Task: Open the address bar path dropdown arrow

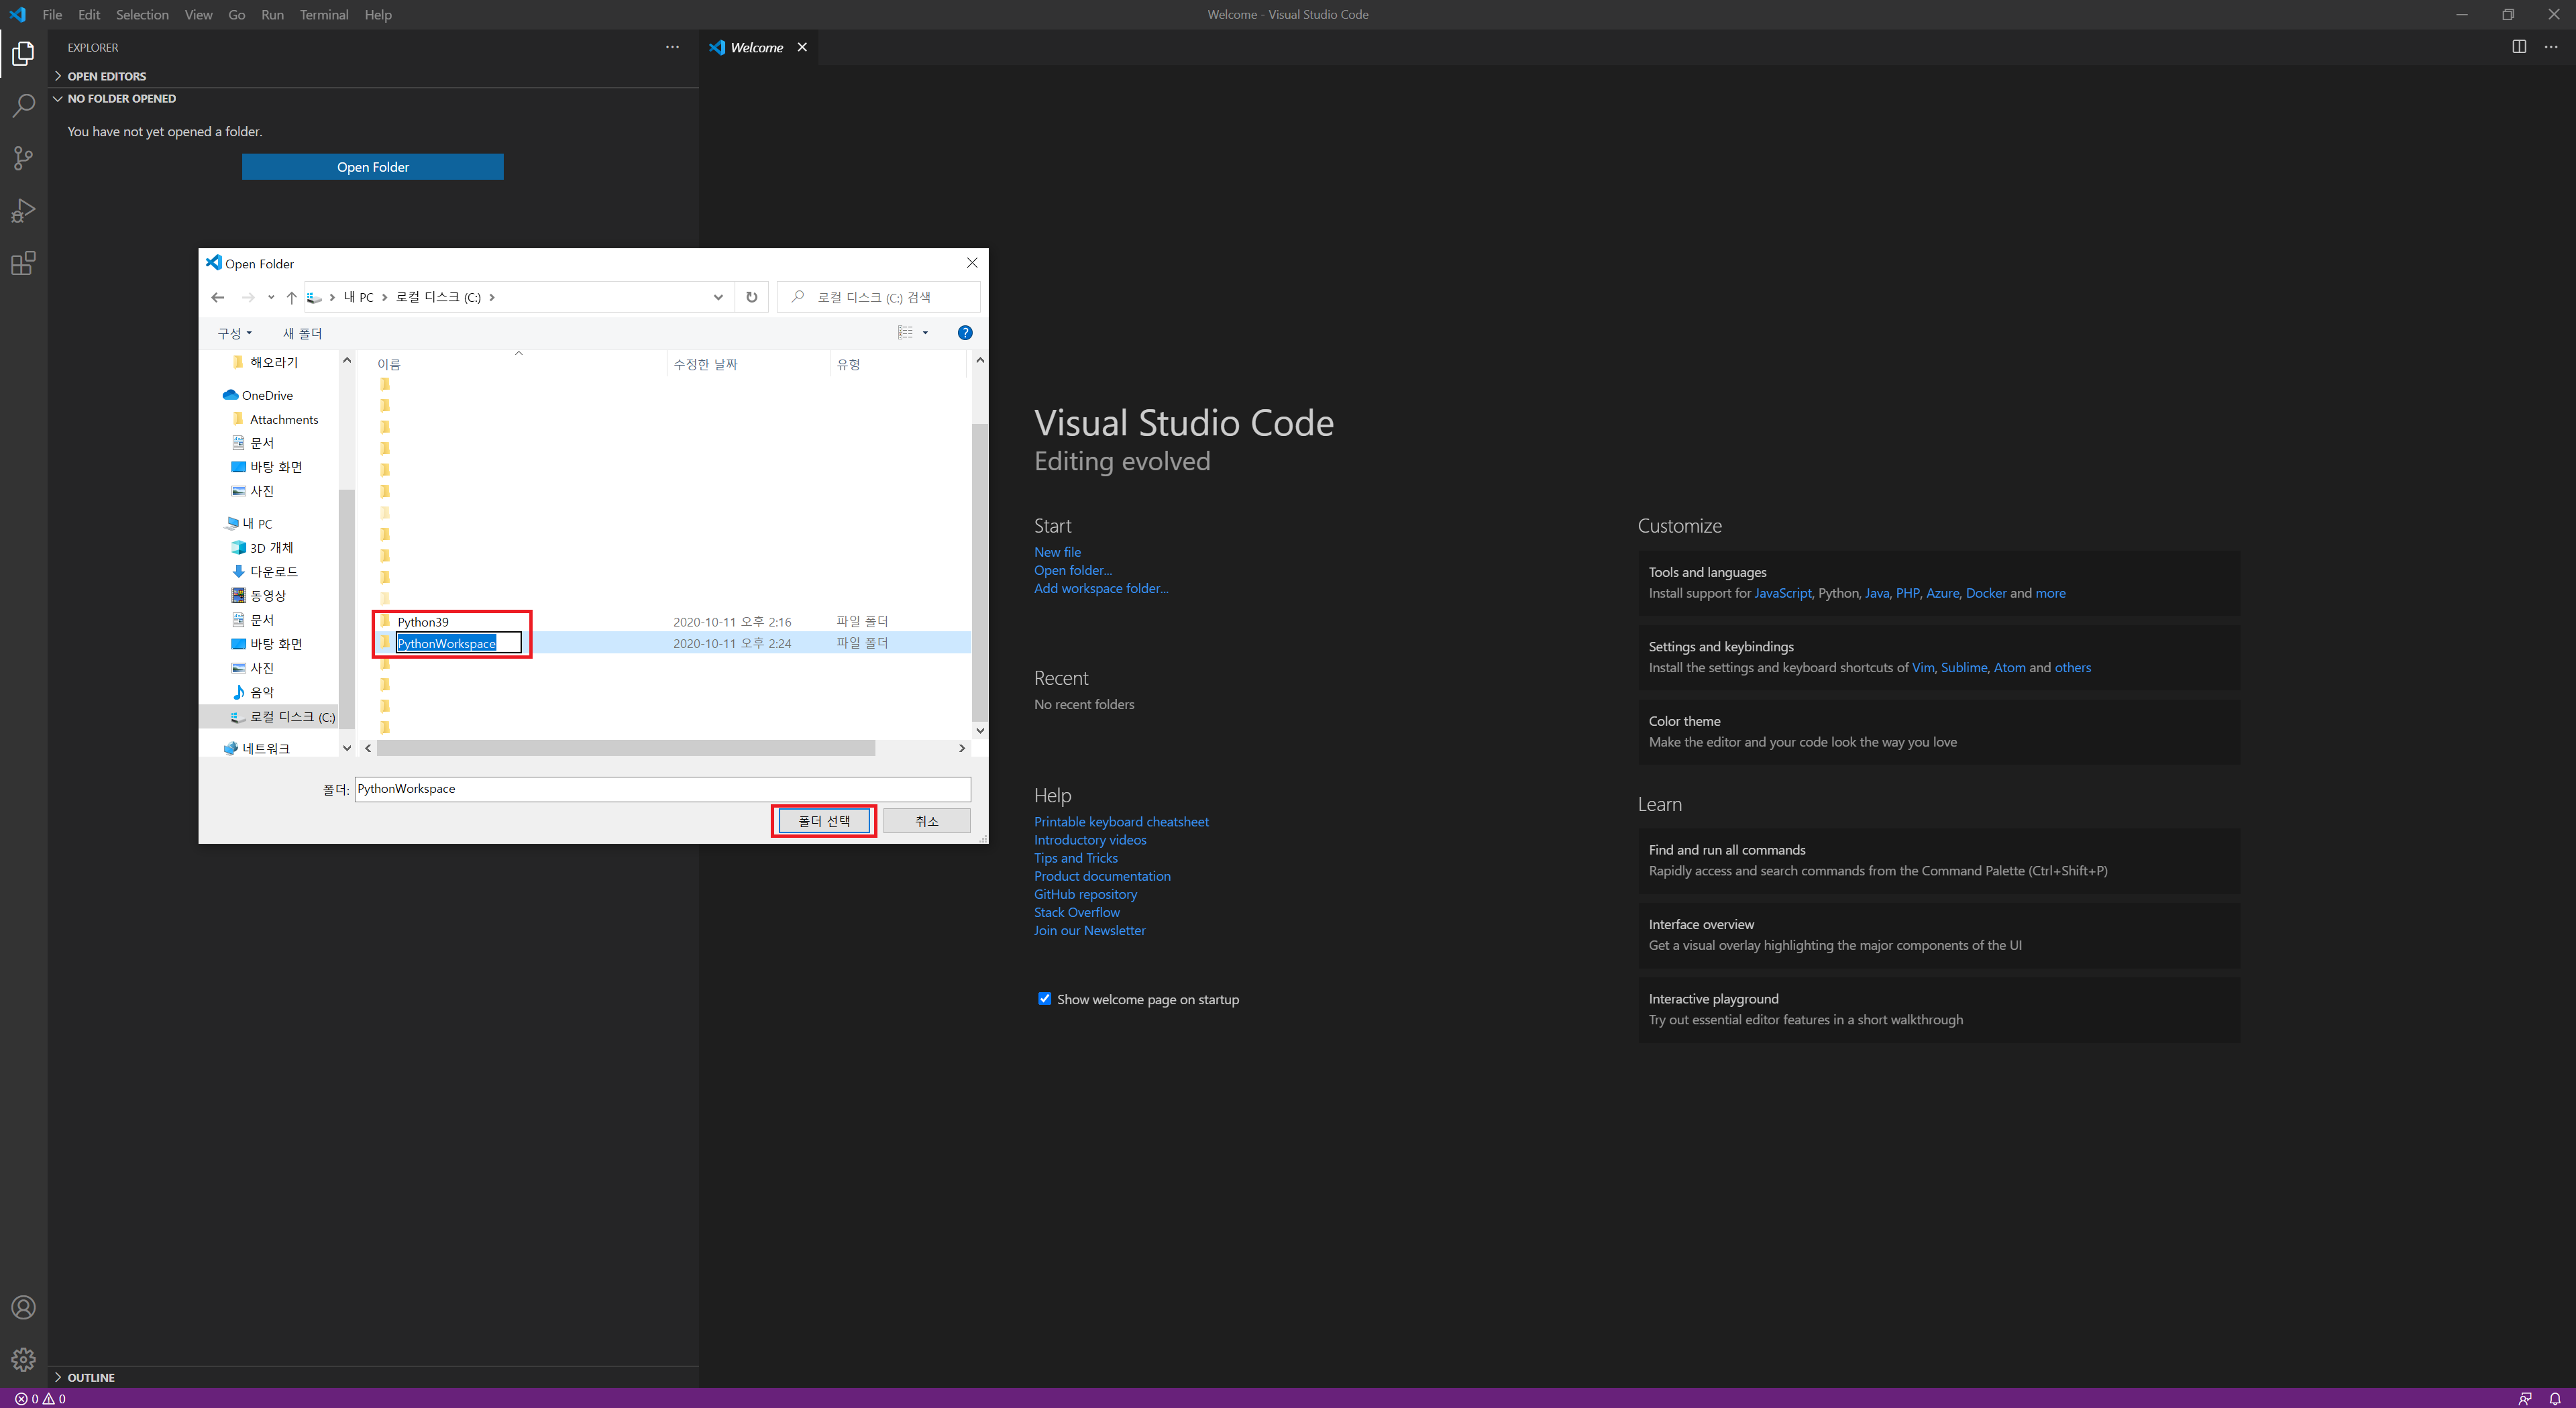Action: [718, 297]
